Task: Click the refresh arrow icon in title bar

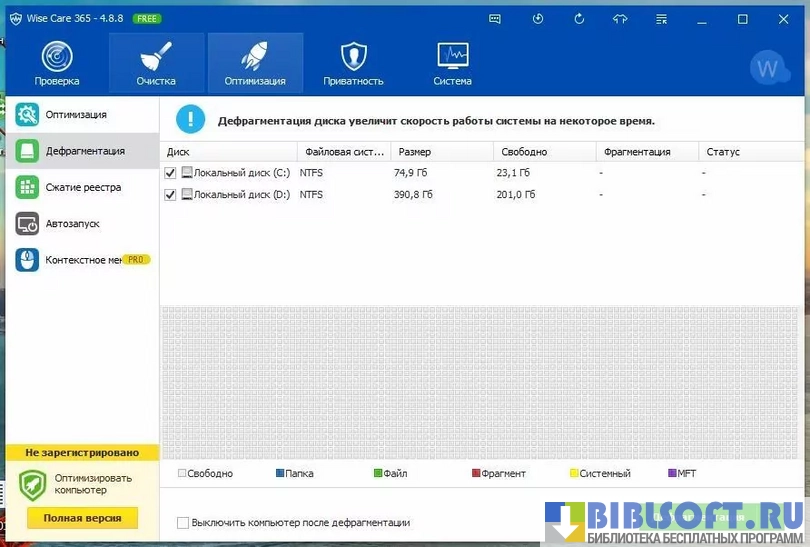Action: point(579,19)
